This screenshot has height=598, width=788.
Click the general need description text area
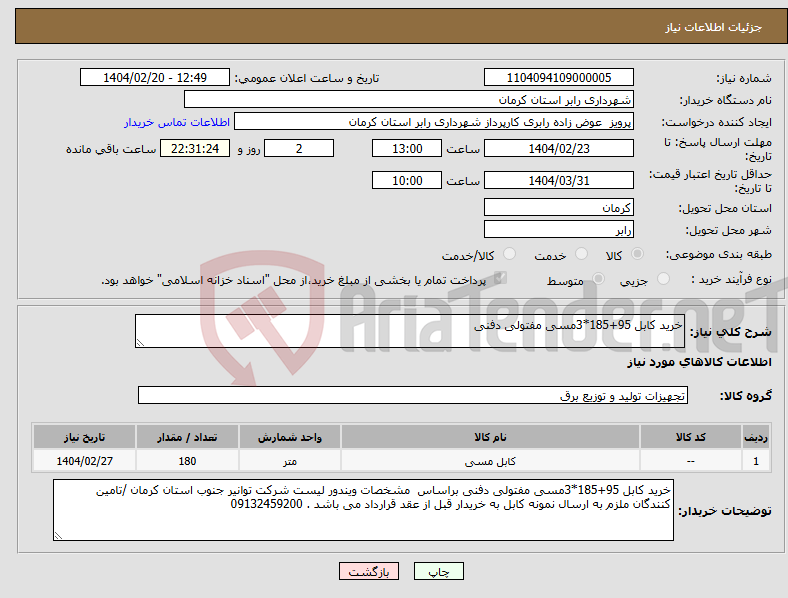tap(410, 331)
